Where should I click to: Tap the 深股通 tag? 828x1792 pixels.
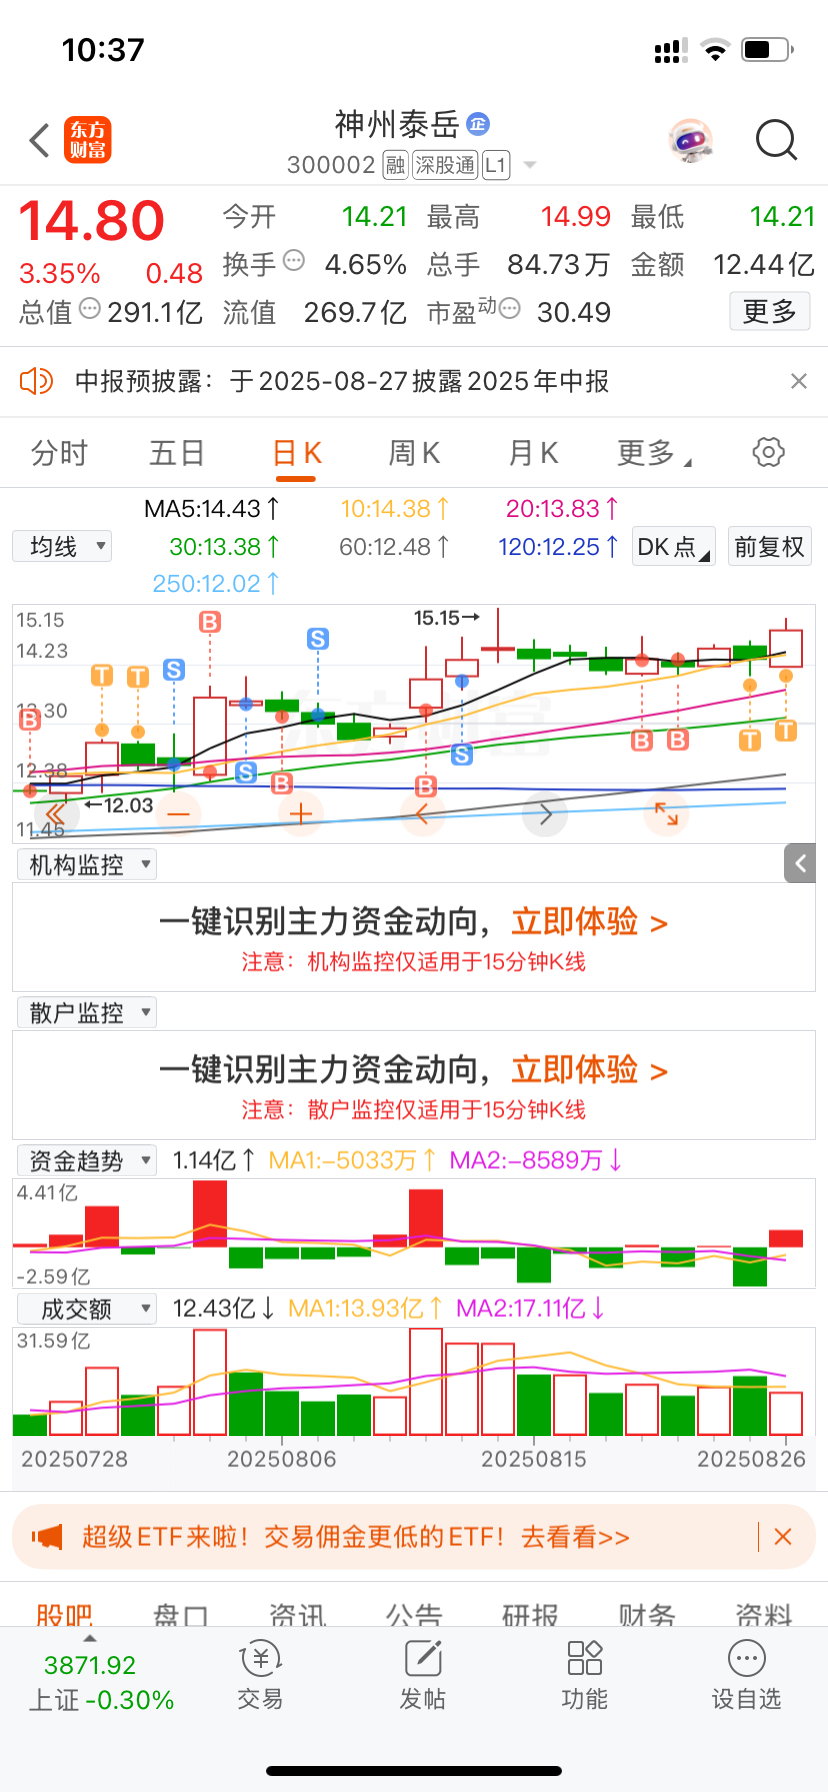445,165
